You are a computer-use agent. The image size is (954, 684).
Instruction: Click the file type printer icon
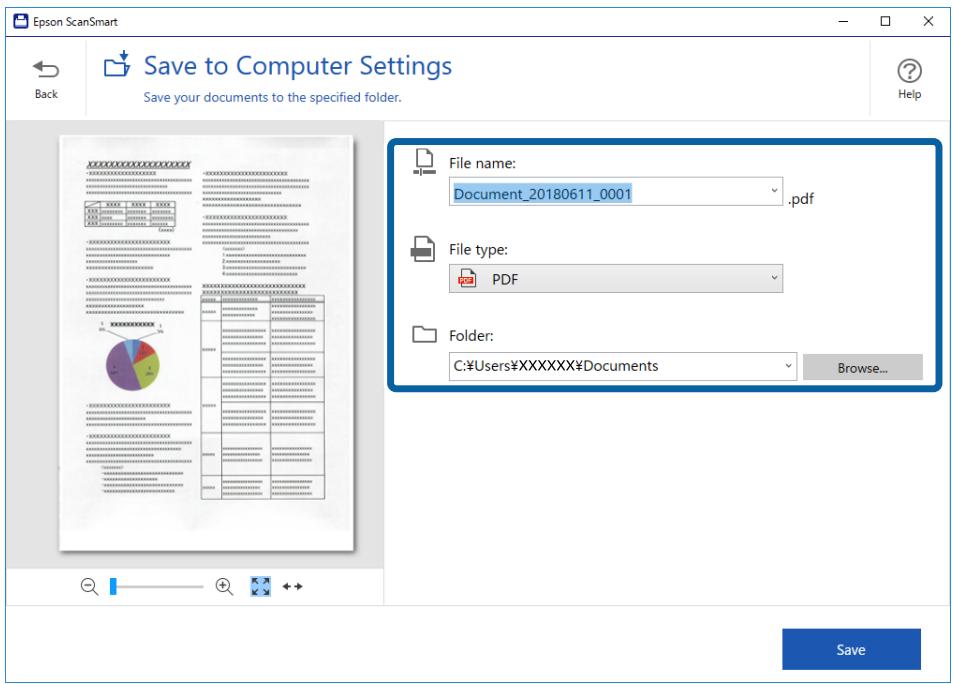point(423,249)
